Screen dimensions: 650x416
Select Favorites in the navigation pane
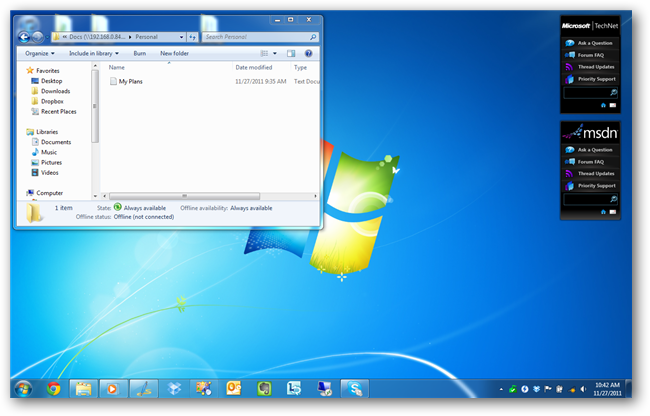pyautogui.click(x=47, y=71)
